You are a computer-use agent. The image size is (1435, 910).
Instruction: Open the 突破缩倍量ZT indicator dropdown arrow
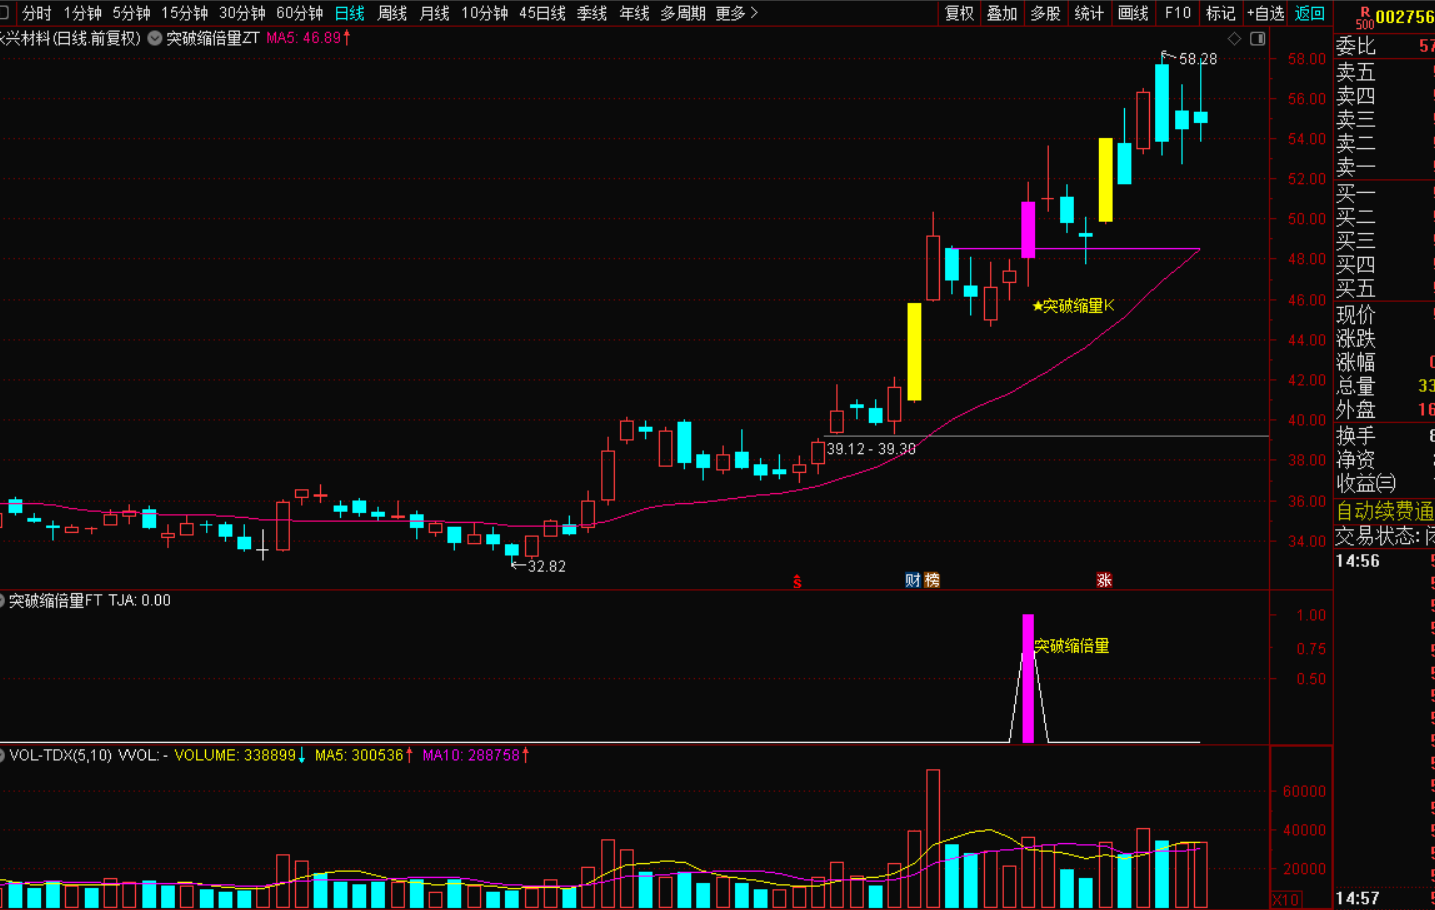pos(155,38)
